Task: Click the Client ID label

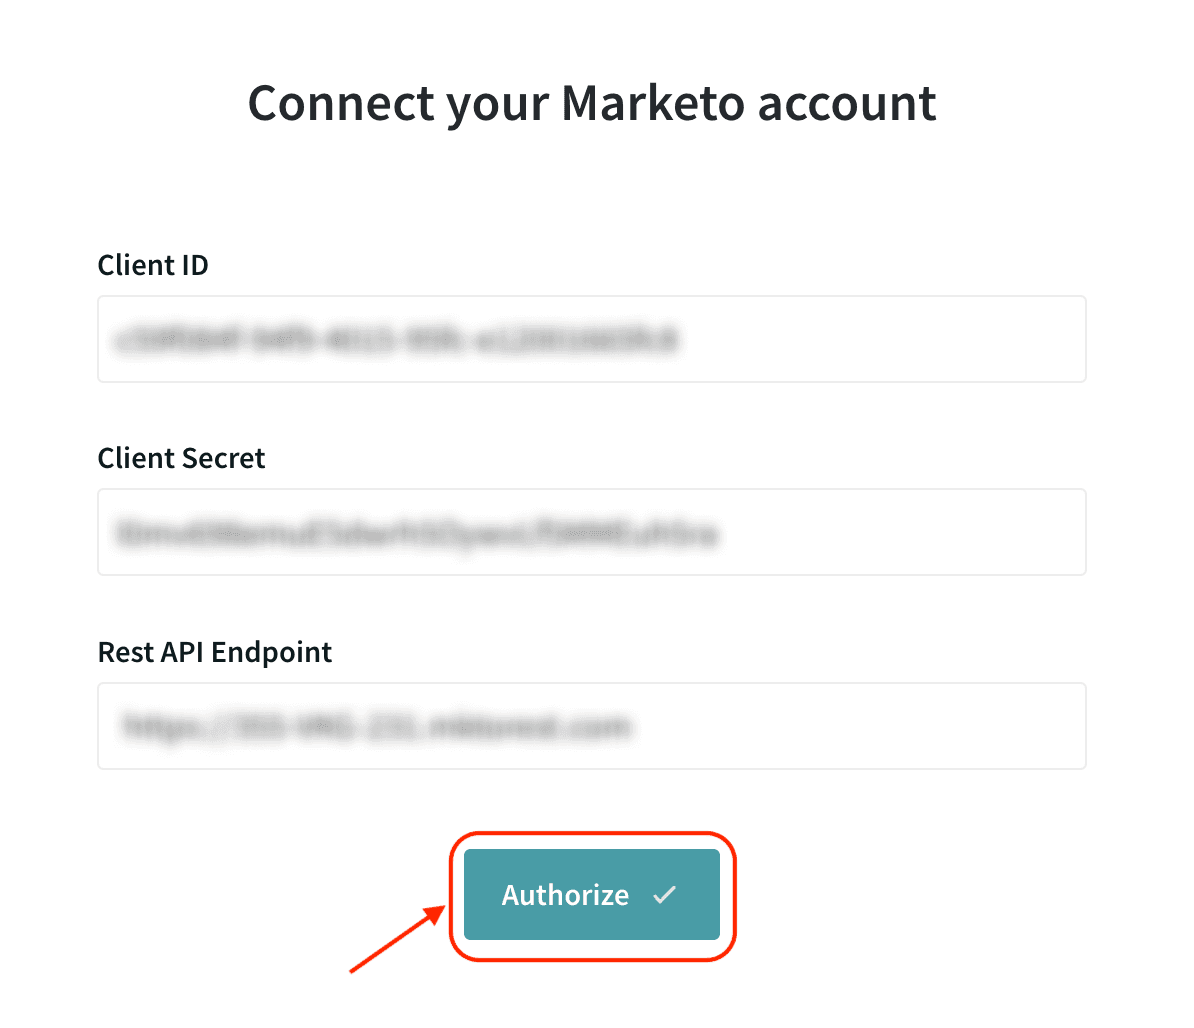Action: click(x=153, y=265)
